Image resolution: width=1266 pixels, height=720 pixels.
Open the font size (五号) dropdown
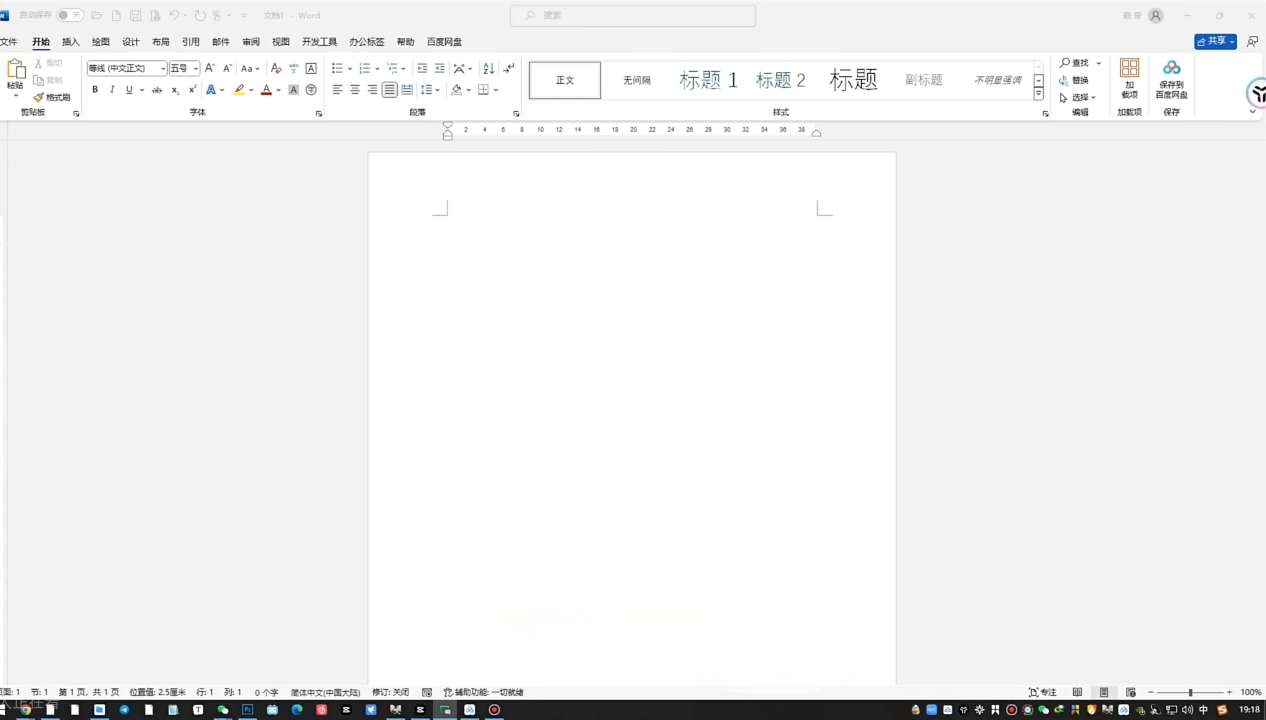(196, 69)
